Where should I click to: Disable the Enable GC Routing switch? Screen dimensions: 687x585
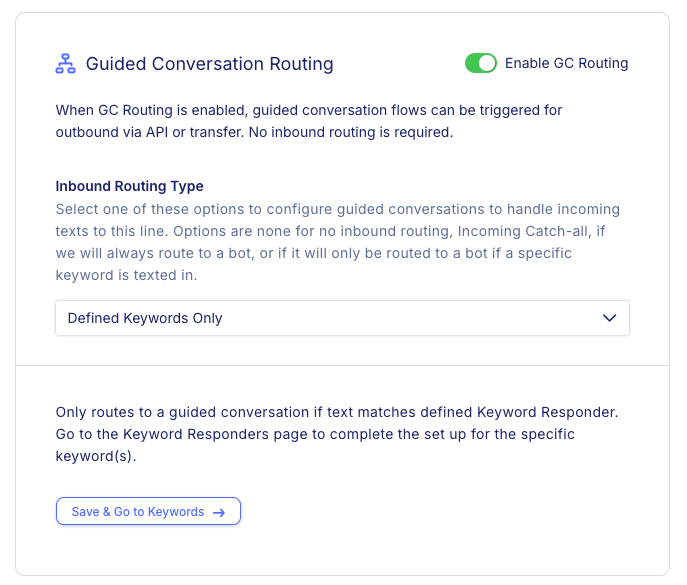click(481, 63)
